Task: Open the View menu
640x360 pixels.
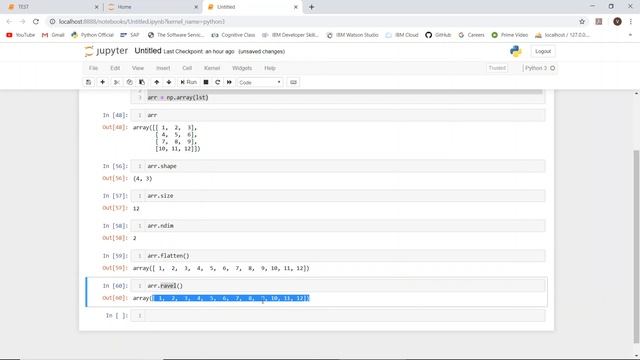Action: tap(138, 68)
